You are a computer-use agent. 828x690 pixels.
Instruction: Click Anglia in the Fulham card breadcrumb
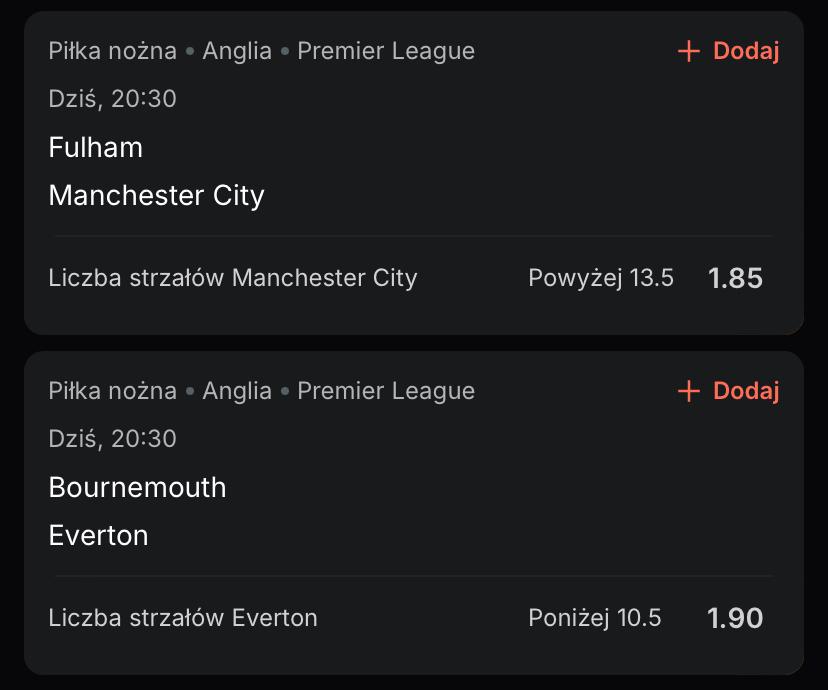[237, 51]
